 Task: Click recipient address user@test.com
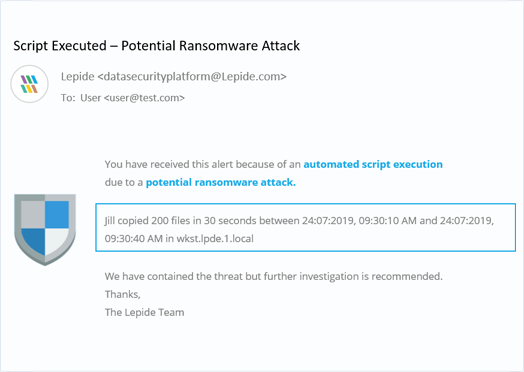144,98
